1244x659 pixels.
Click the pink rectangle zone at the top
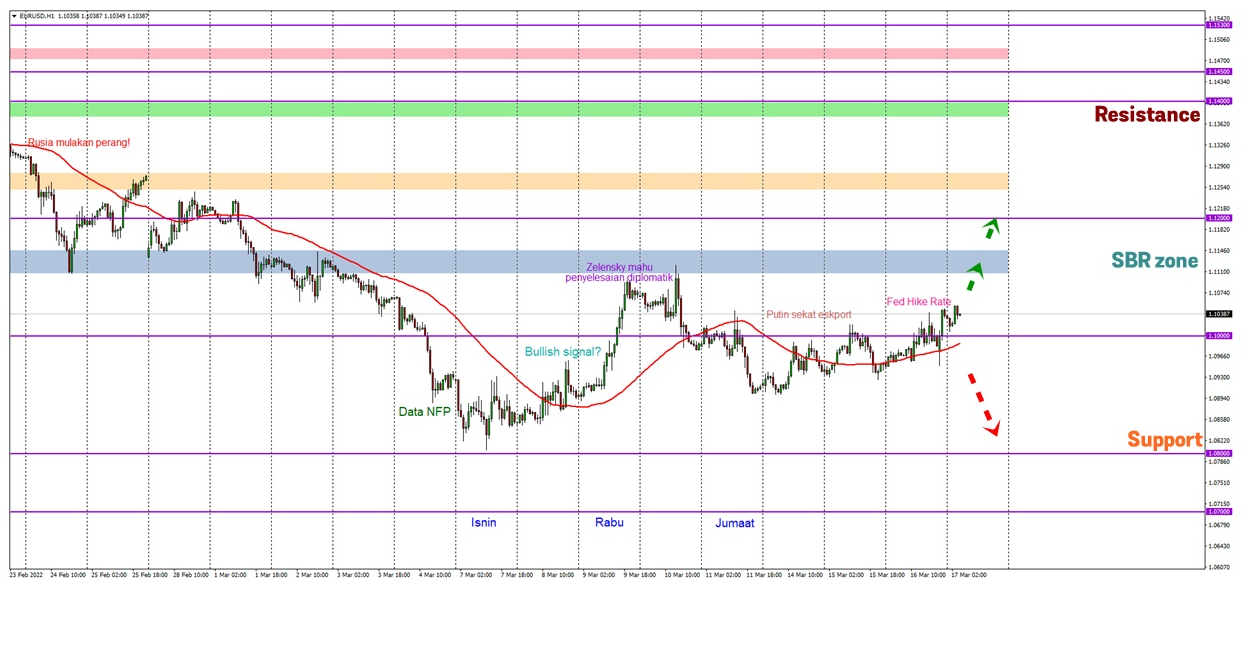(508, 53)
